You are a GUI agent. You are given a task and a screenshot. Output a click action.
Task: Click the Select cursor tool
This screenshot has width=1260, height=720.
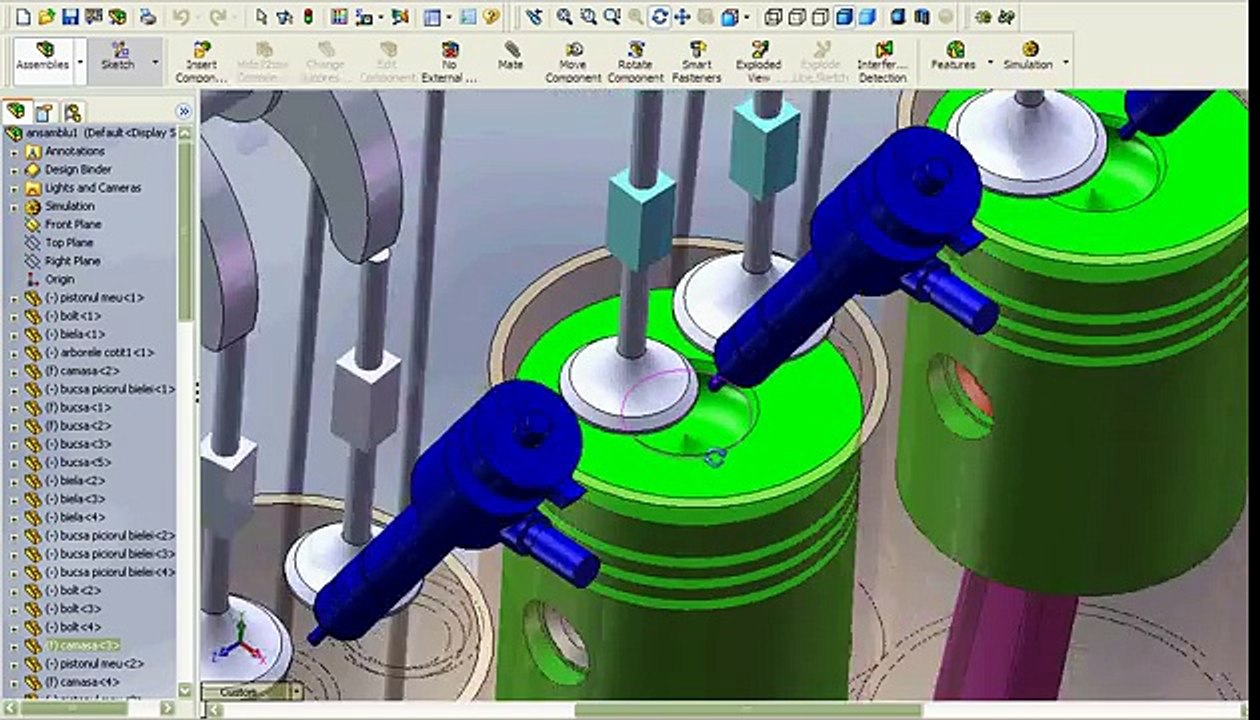tap(261, 17)
